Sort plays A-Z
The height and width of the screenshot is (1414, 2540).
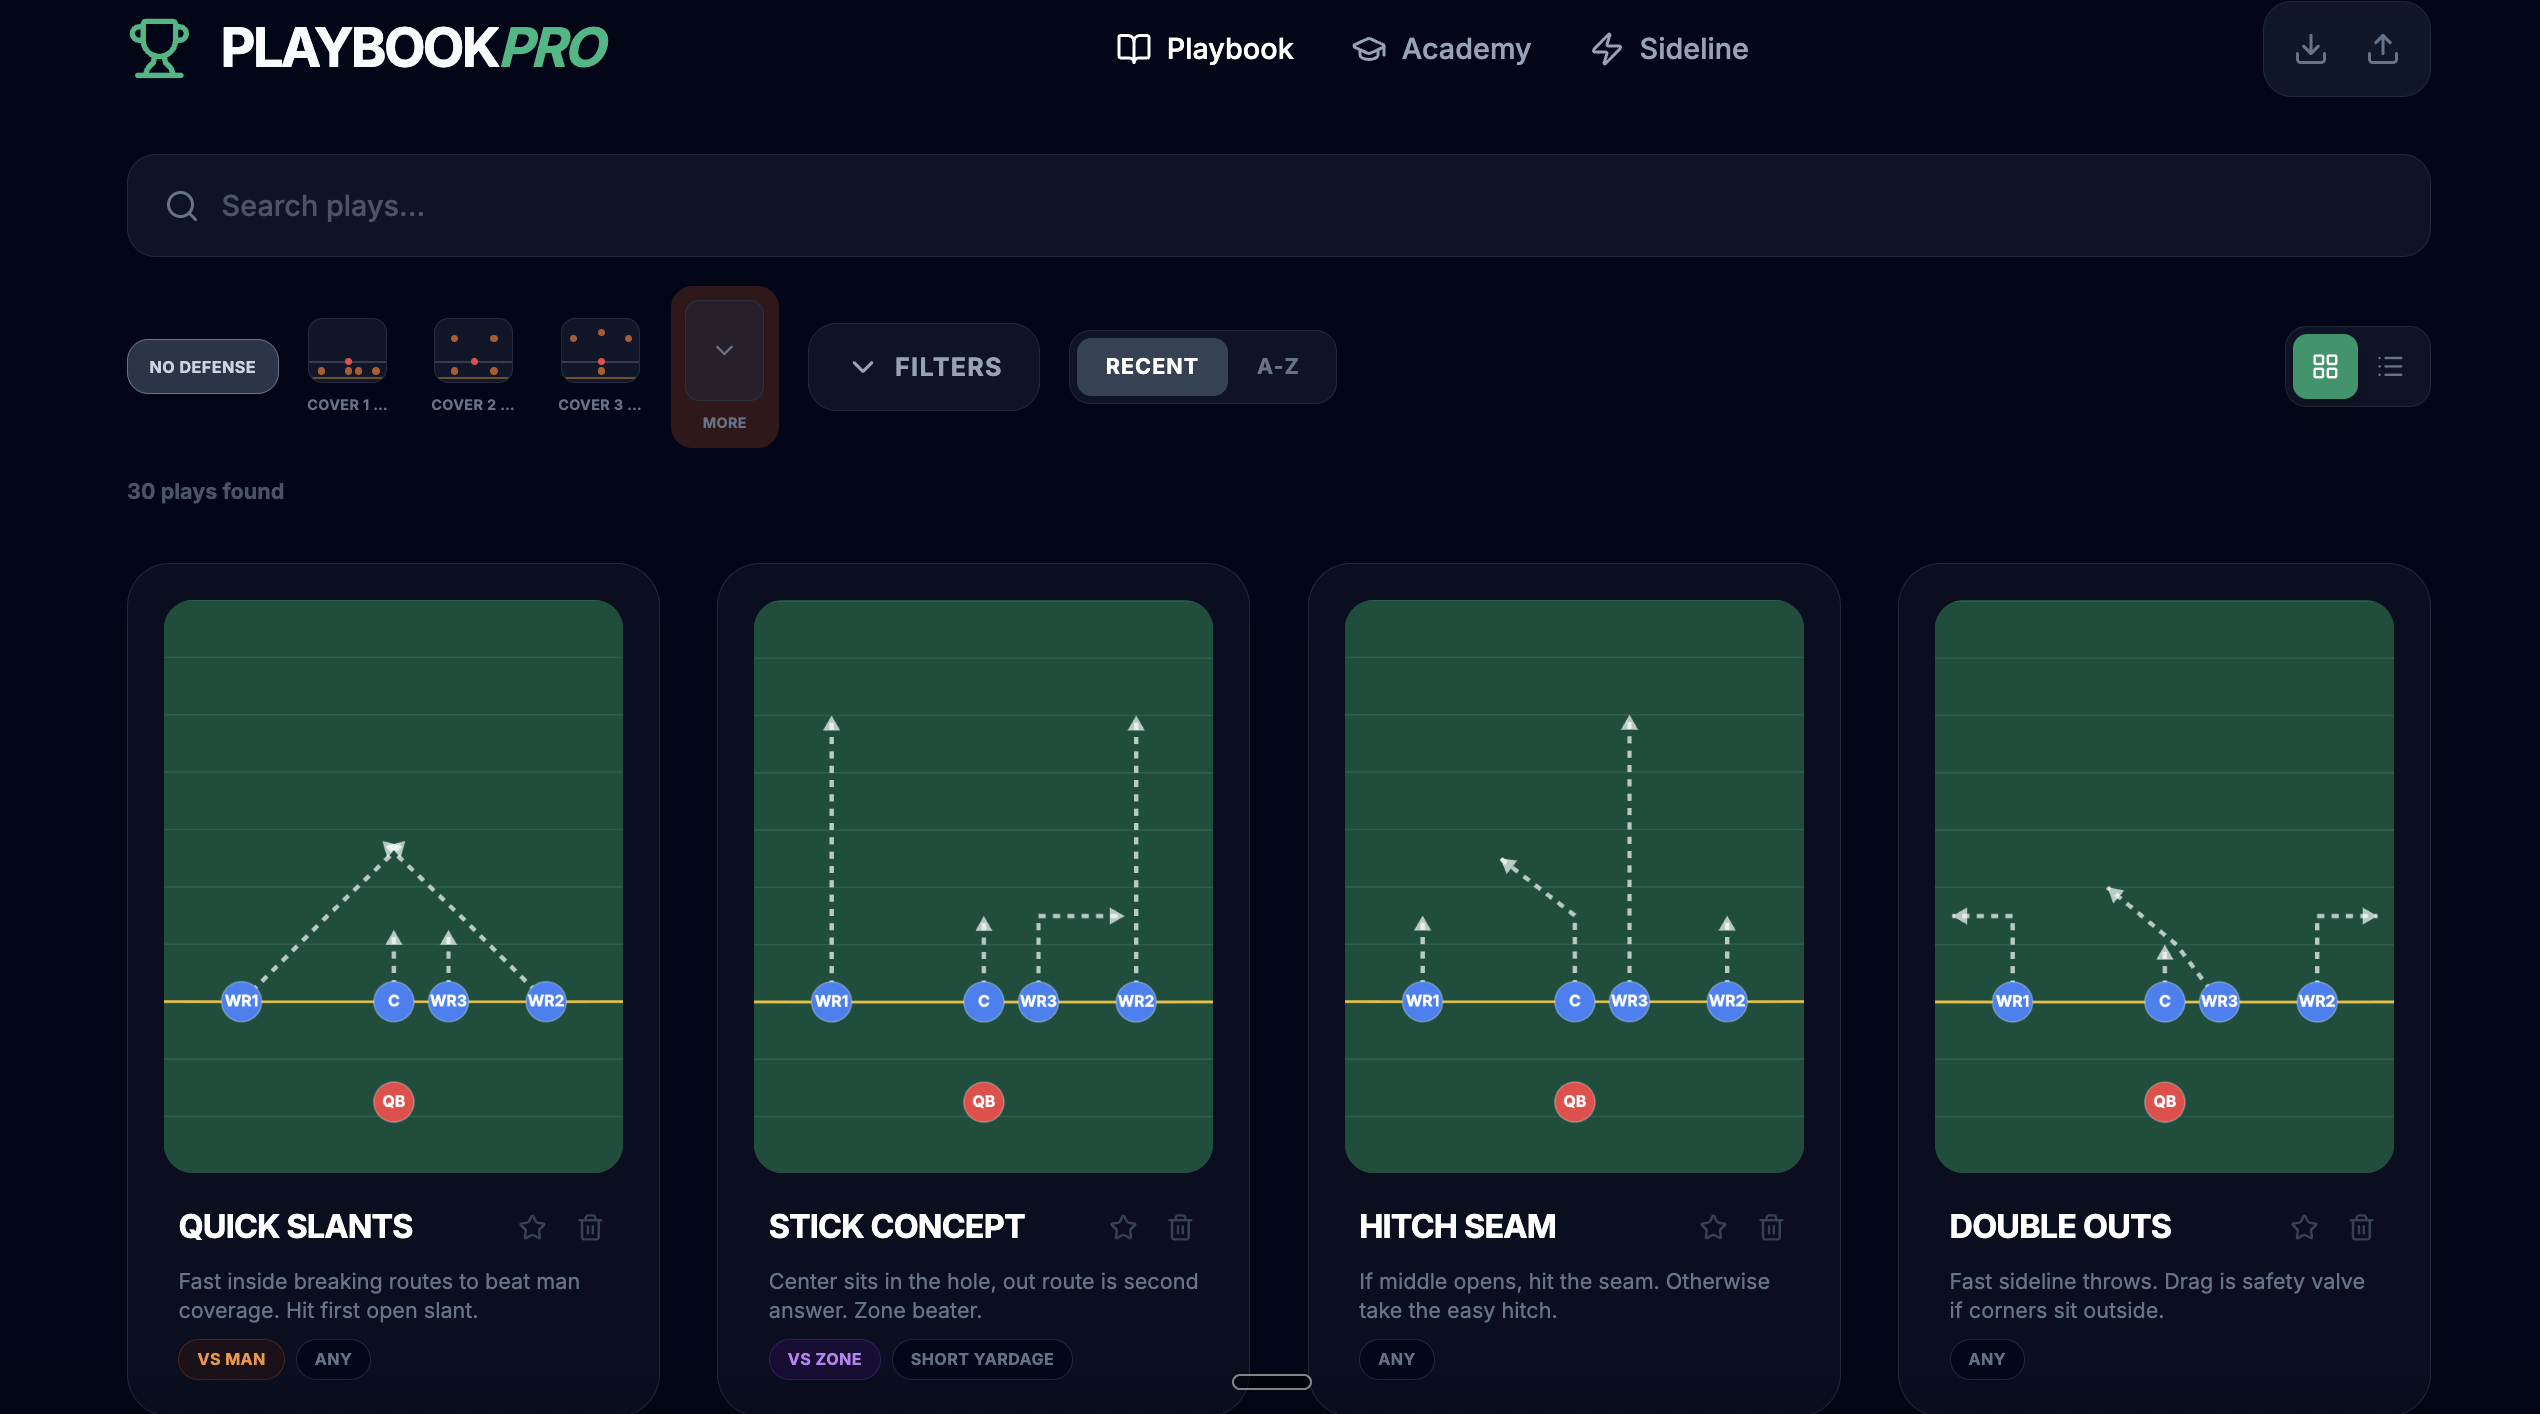click(x=1277, y=367)
